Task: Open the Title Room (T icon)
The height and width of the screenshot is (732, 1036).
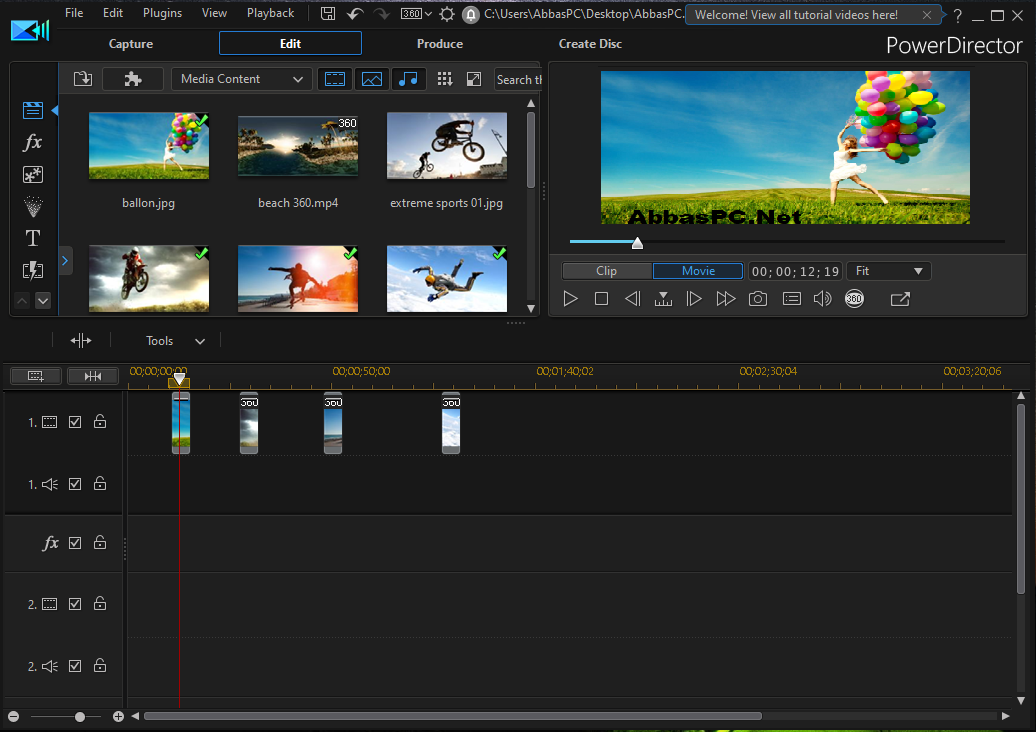Action: point(32,238)
